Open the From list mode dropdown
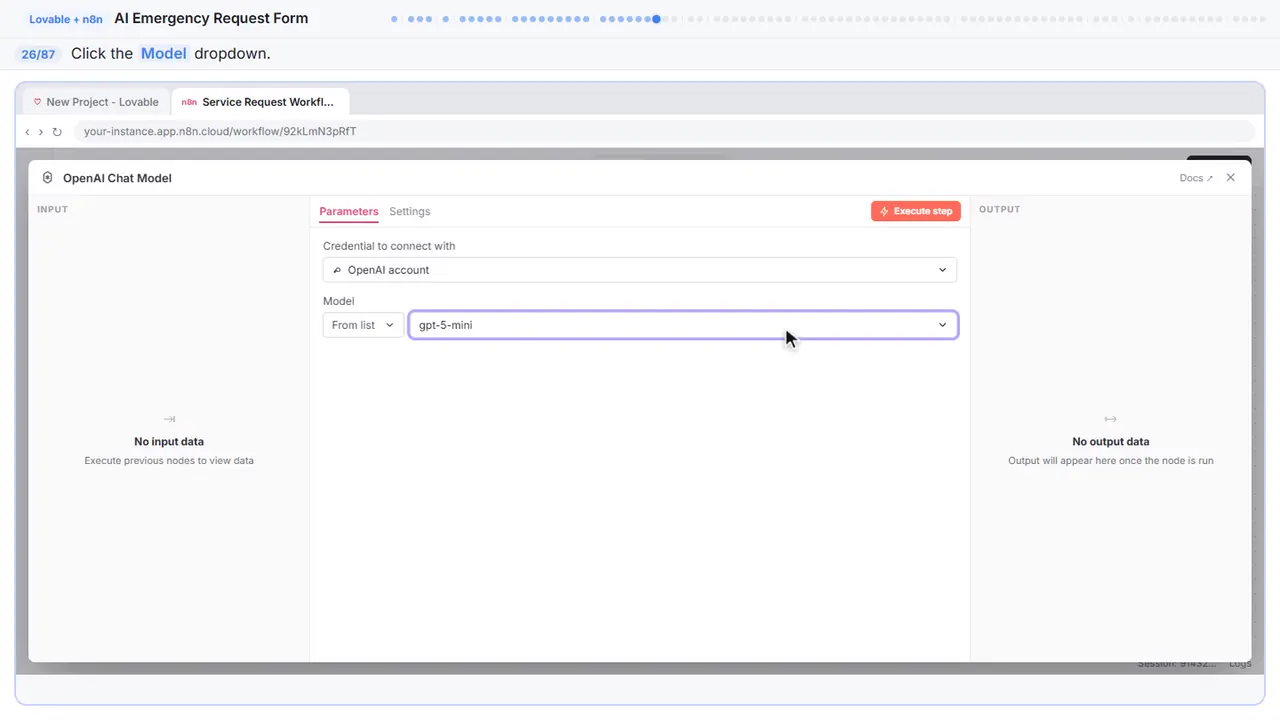1280x720 pixels. click(363, 325)
